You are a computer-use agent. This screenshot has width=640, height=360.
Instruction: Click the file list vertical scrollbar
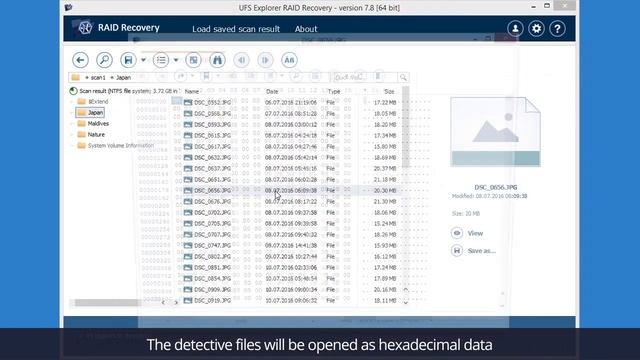405,128
